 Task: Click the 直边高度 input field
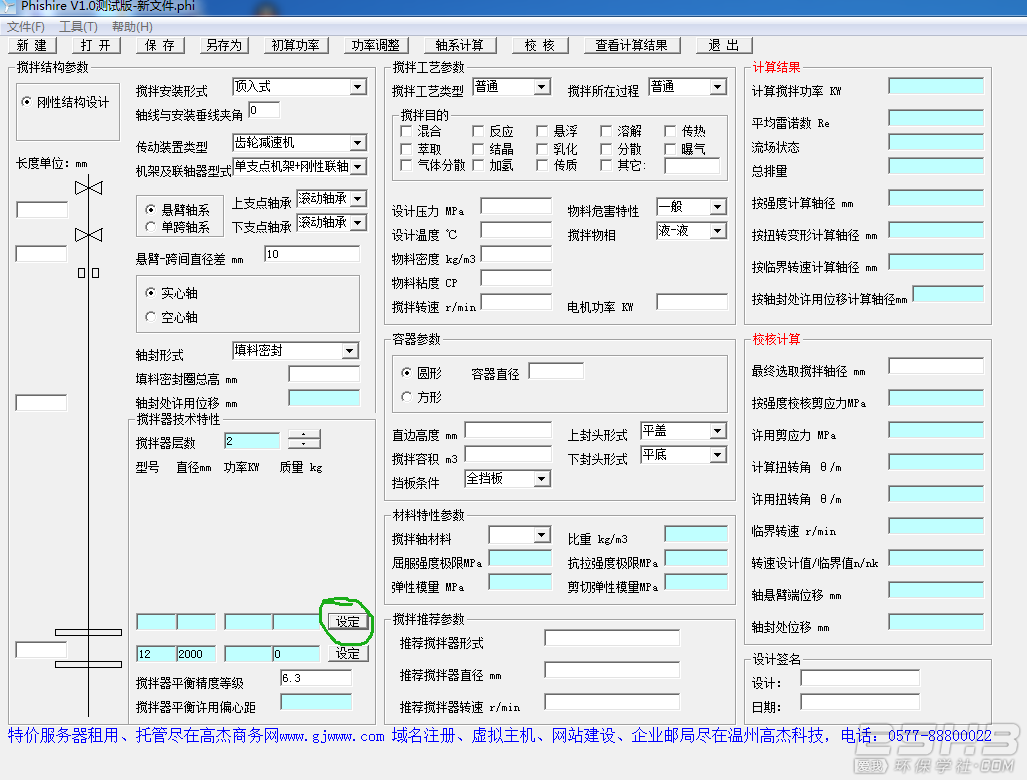point(508,430)
